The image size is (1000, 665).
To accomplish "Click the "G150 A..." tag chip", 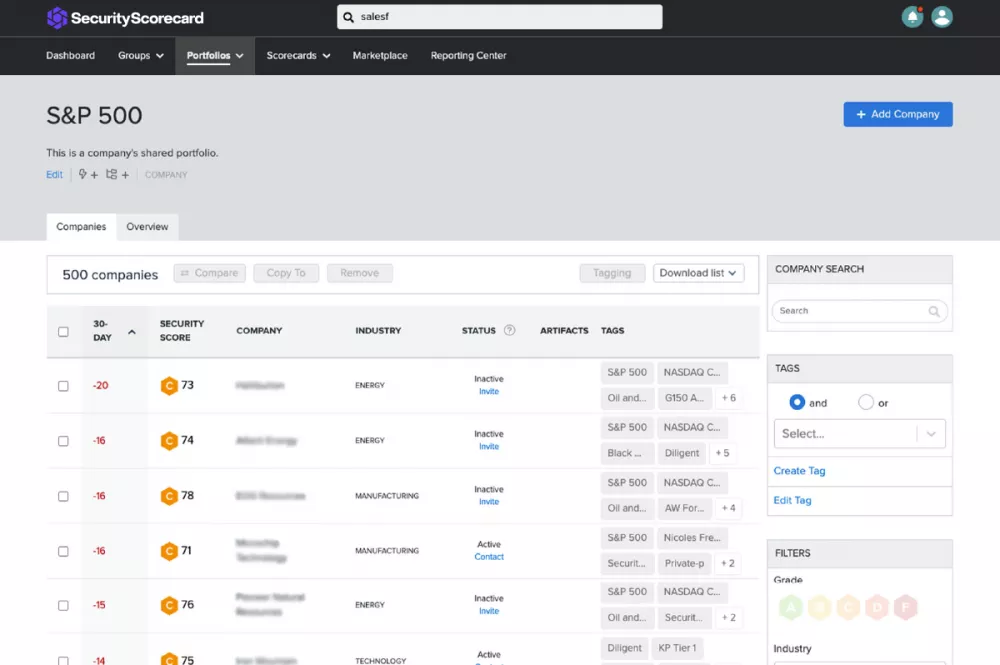I will pyautogui.click(x=684, y=398).
